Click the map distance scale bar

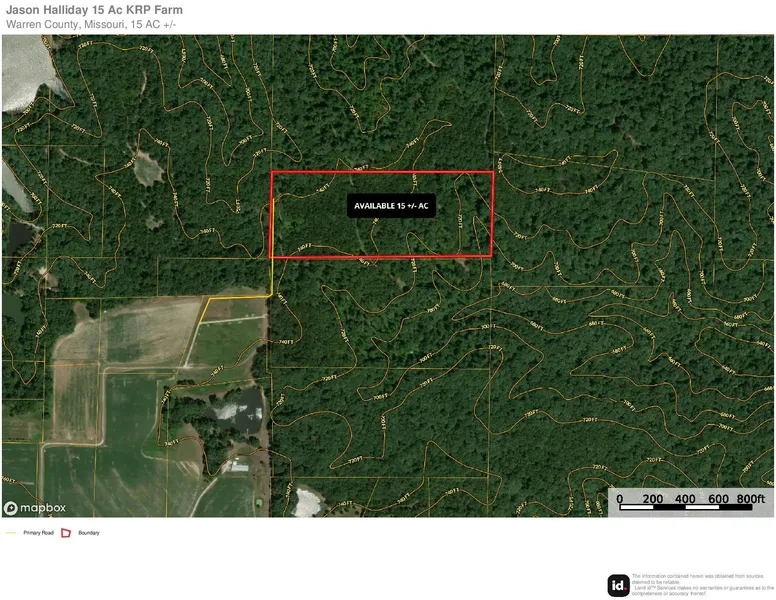click(x=686, y=507)
